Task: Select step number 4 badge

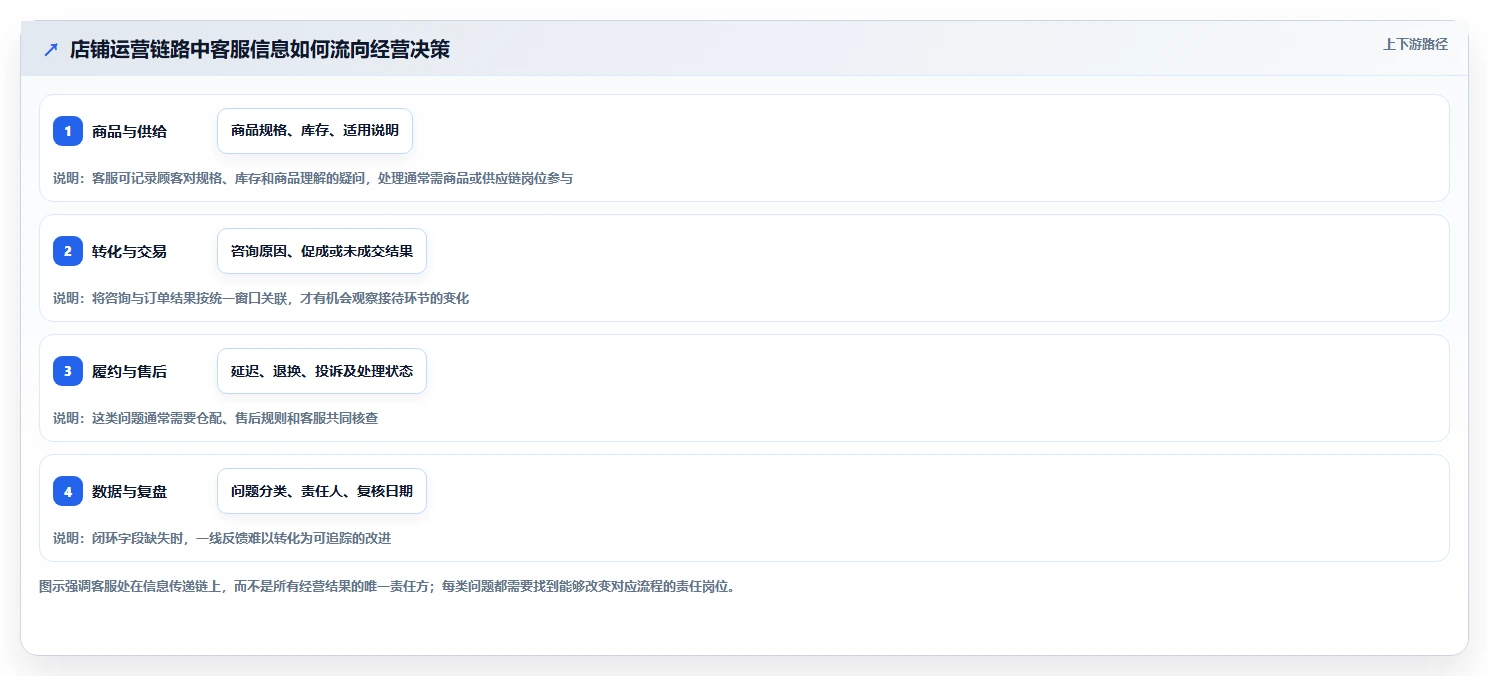Action: (x=68, y=491)
